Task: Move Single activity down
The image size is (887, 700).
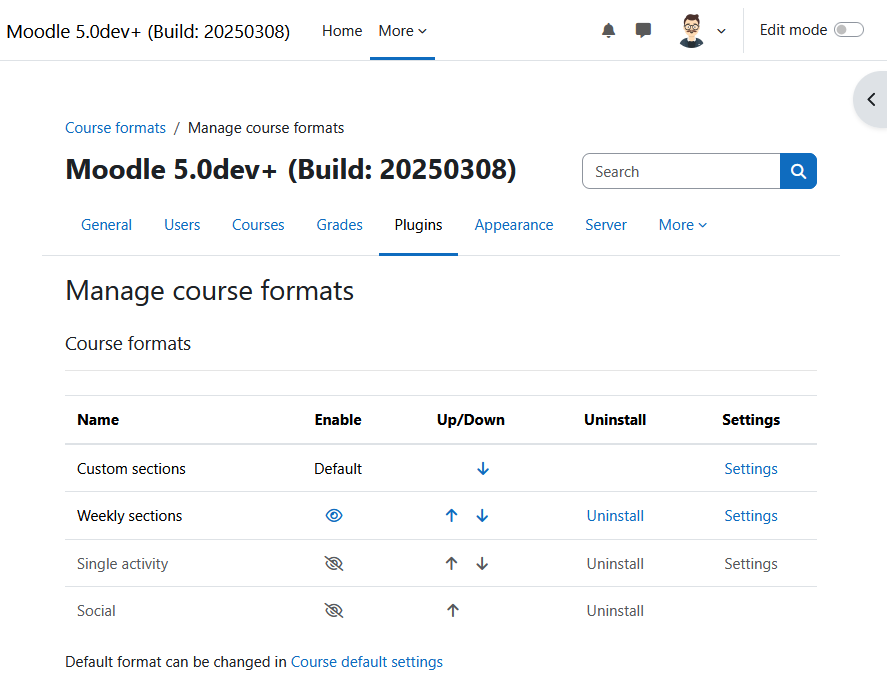Action: tap(482, 564)
